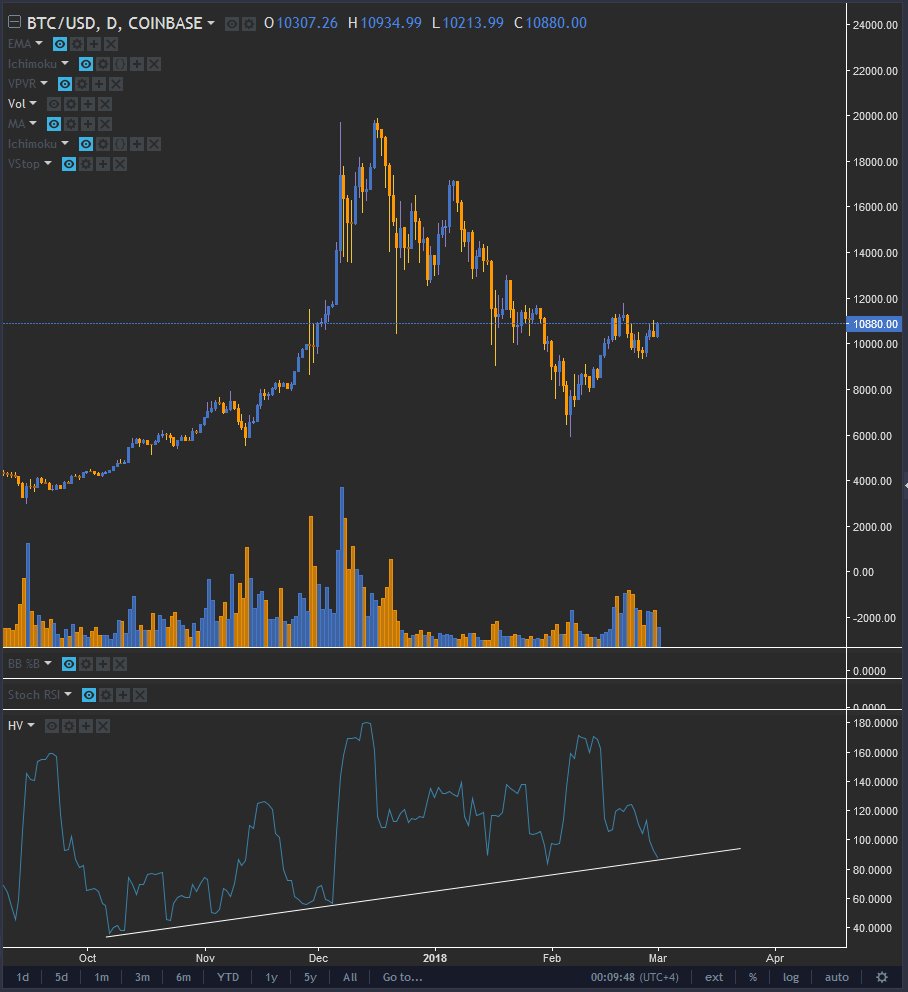Remove the Ichimoku indicator listed under EMA
This screenshot has width=908, height=992.
point(154,64)
